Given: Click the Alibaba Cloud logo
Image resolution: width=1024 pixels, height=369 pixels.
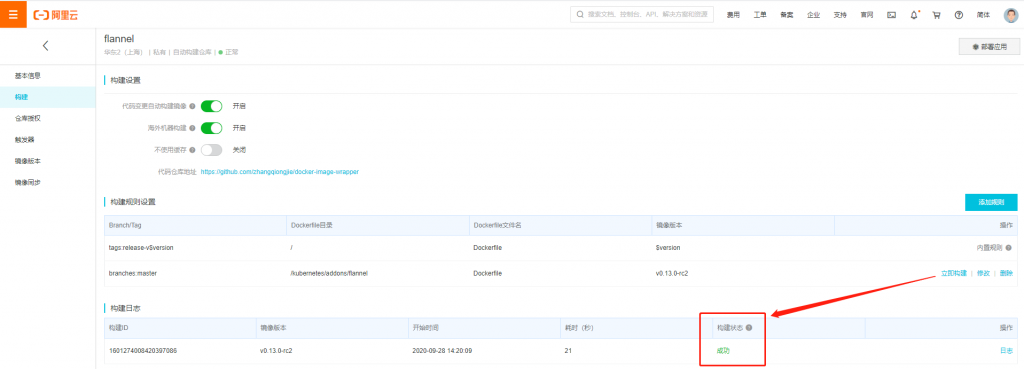Looking at the screenshot, I should pos(56,15).
